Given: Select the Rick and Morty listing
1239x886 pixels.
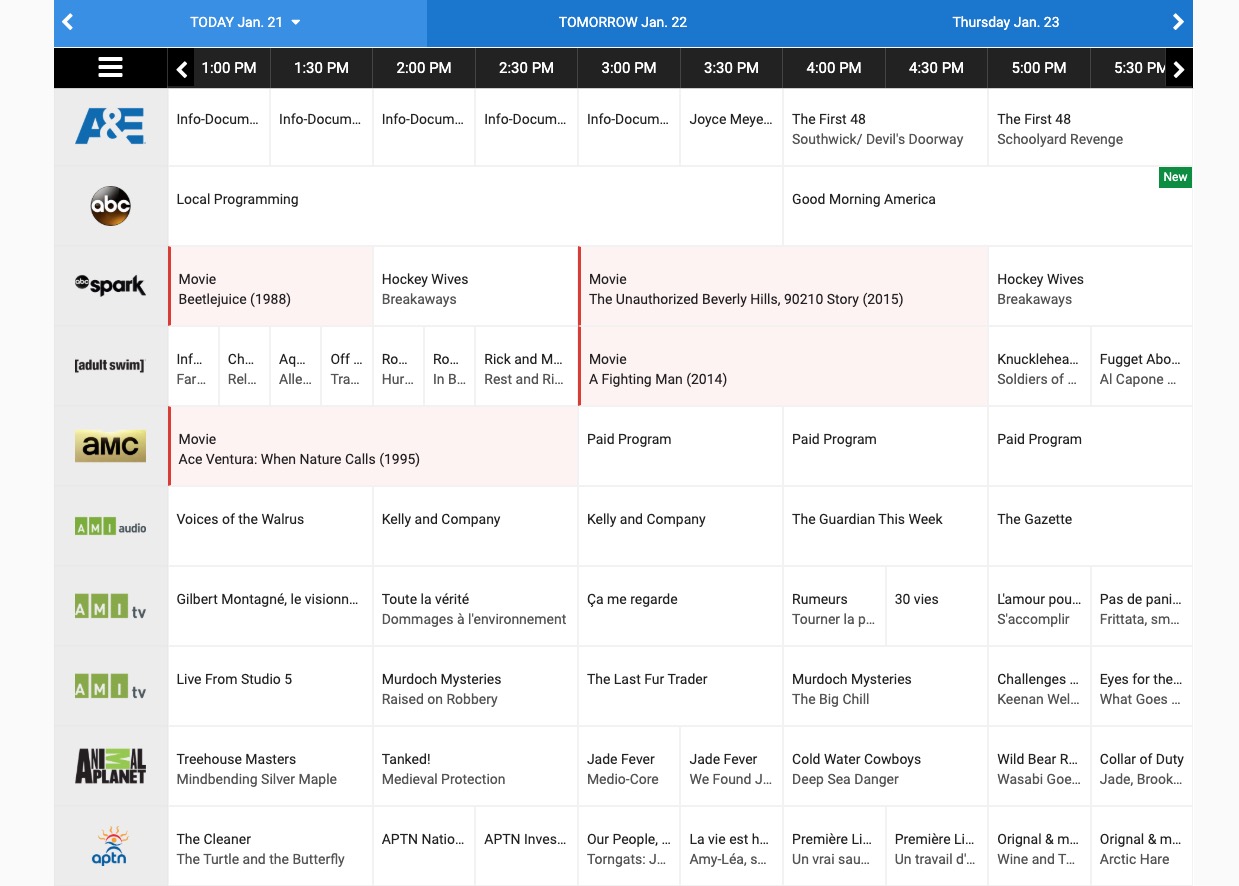Looking at the screenshot, I should coord(526,366).
